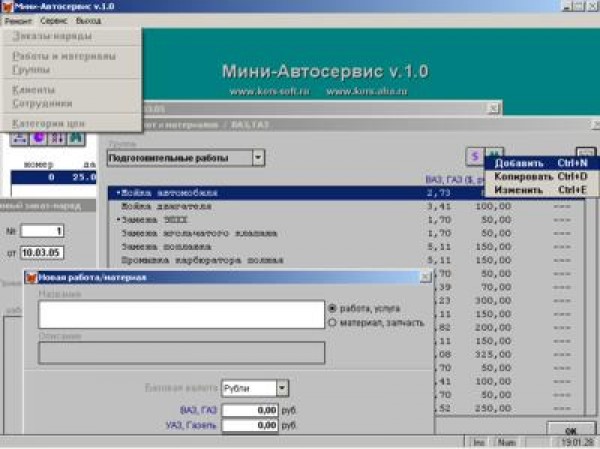Choose Добавить from the context menu

518,163
